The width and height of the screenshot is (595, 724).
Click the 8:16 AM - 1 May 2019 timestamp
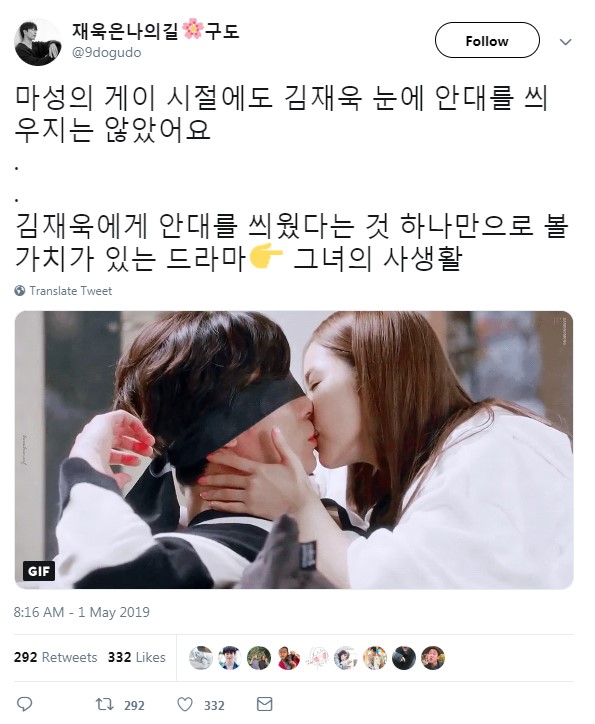[82, 612]
